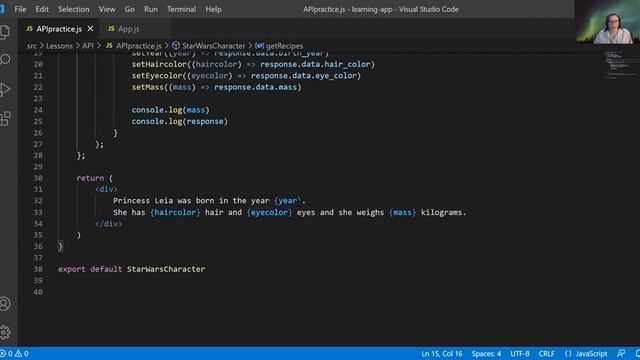Change indentation via Spaces: 4
Image resolution: width=640 pixels, height=360 pixels.
[x=486, y=353]
